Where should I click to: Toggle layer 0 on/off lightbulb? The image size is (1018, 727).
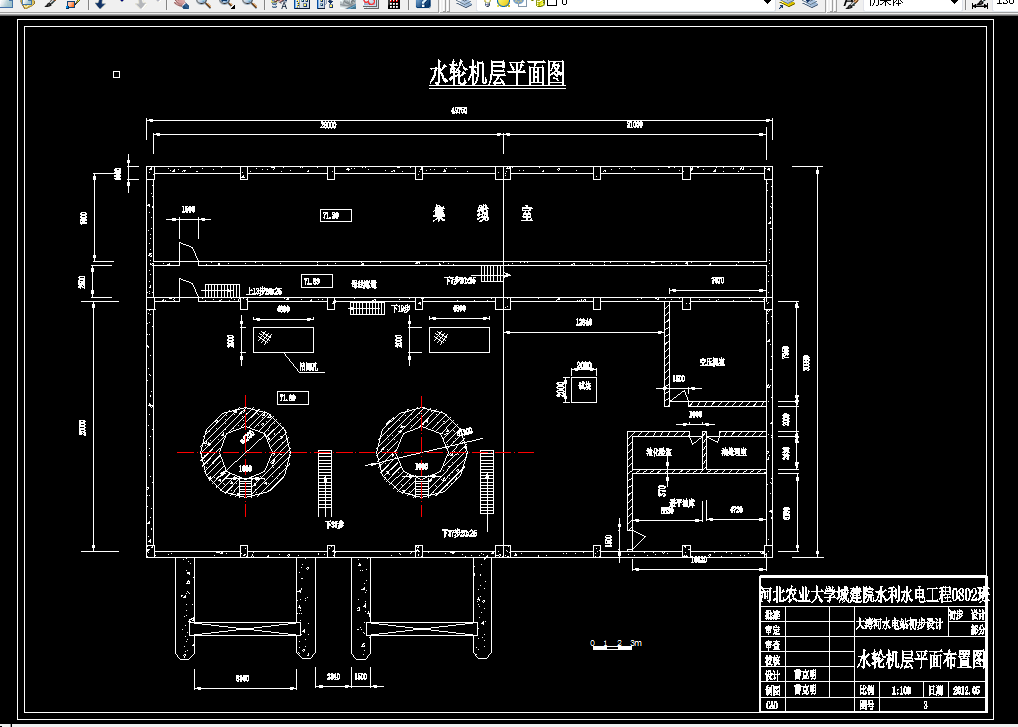click(x=487, y=3)
